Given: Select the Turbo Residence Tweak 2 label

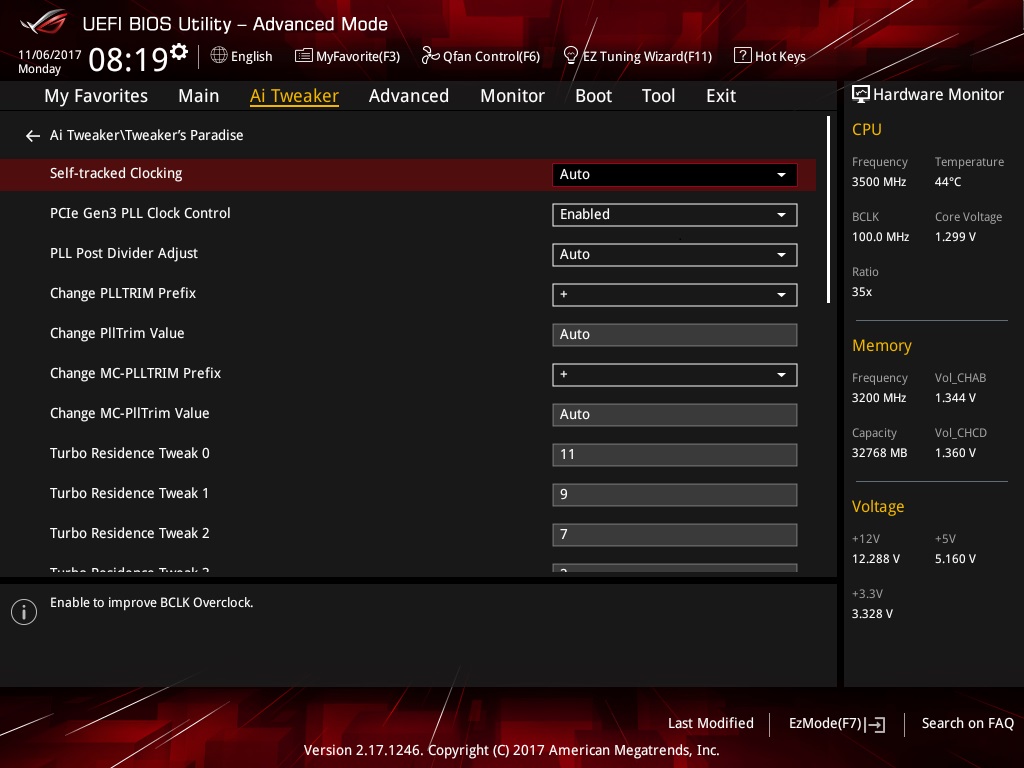Looking at the screenshot, I should pyautogui.click(x=130, y=534).
